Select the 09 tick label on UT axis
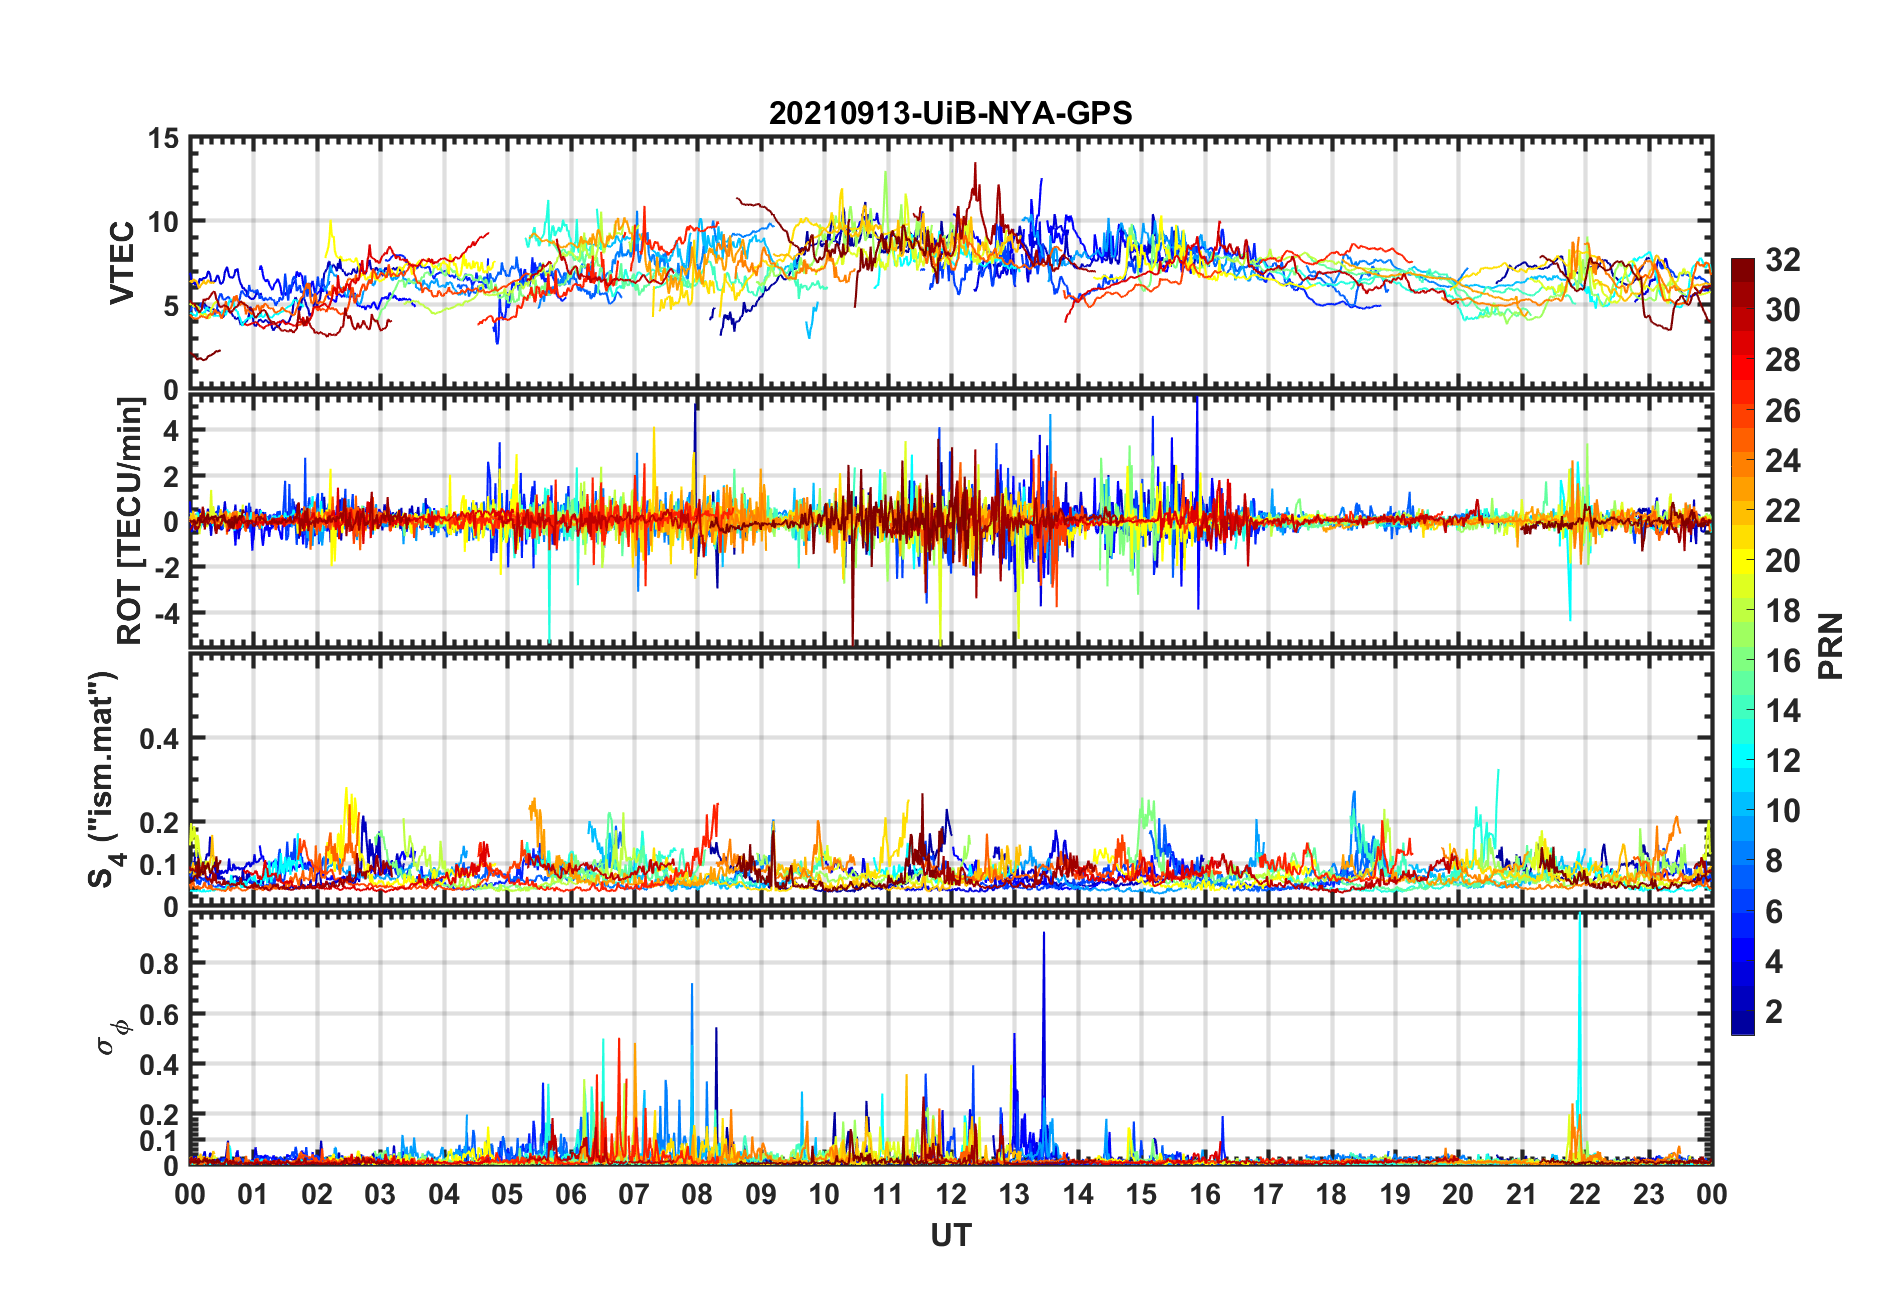Viewport: 1902px width, 1292px height. pos(761,1194)
